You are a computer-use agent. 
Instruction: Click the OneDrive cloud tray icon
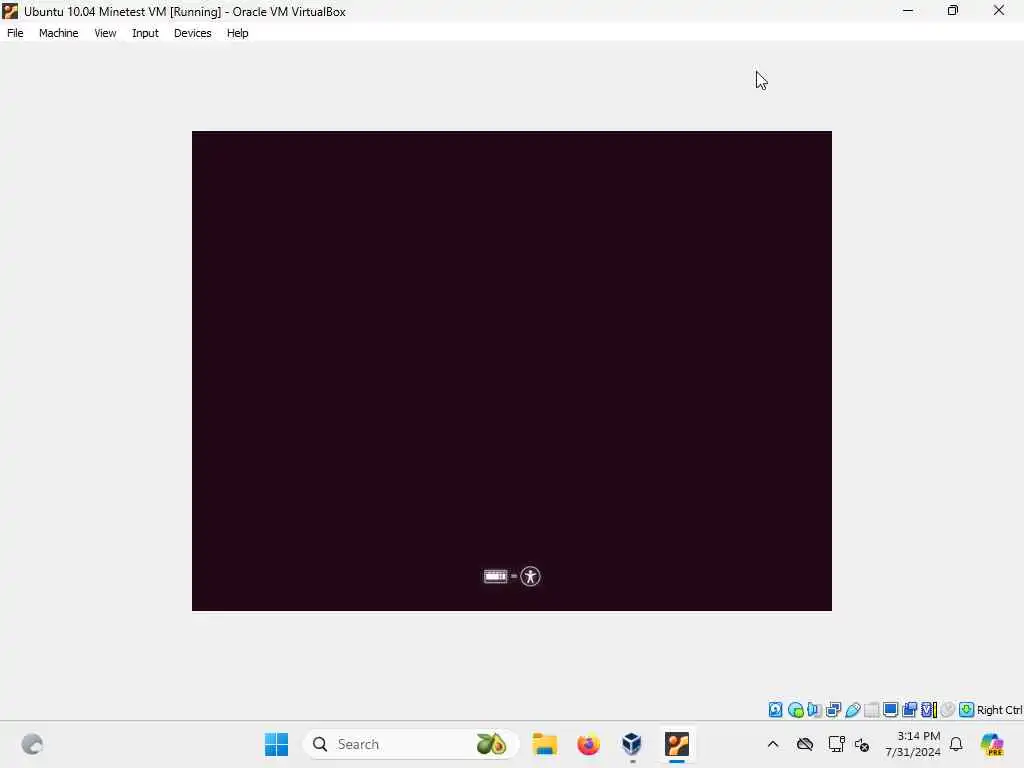[805, 744]
